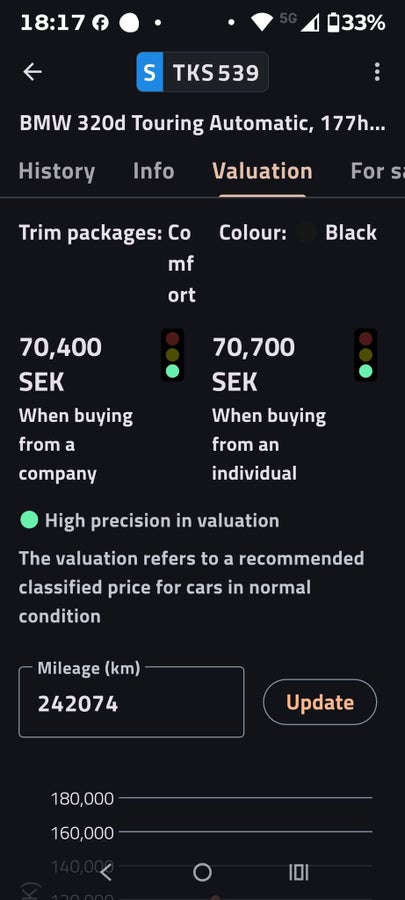Open Android recent apps button
Image resolution: width=405 pixels, height=900 pixels.
pyautogui.click(x=298, y=872)
